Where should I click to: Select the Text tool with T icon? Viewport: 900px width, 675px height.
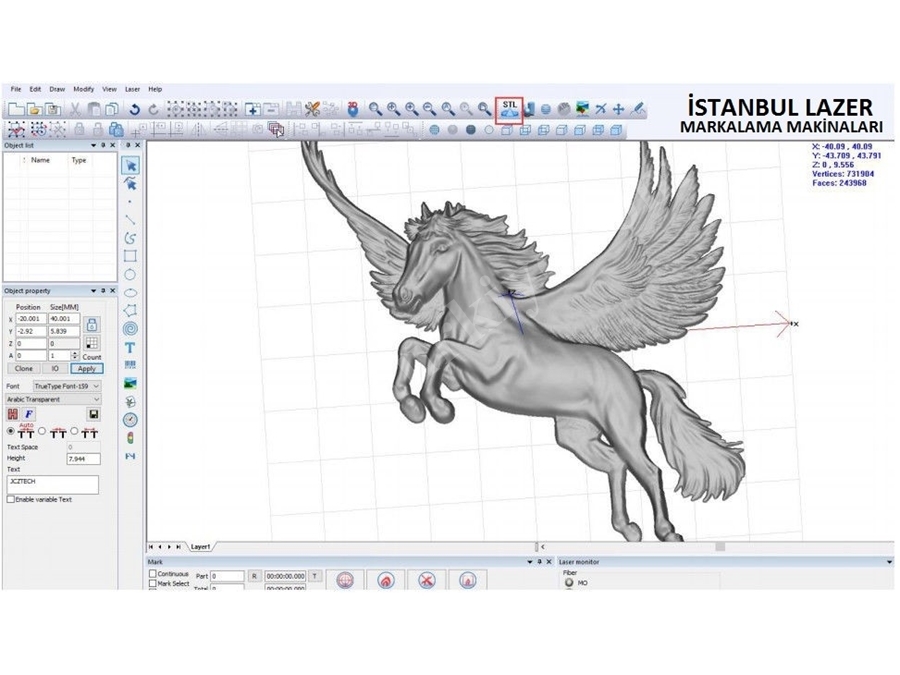[130, 348]
